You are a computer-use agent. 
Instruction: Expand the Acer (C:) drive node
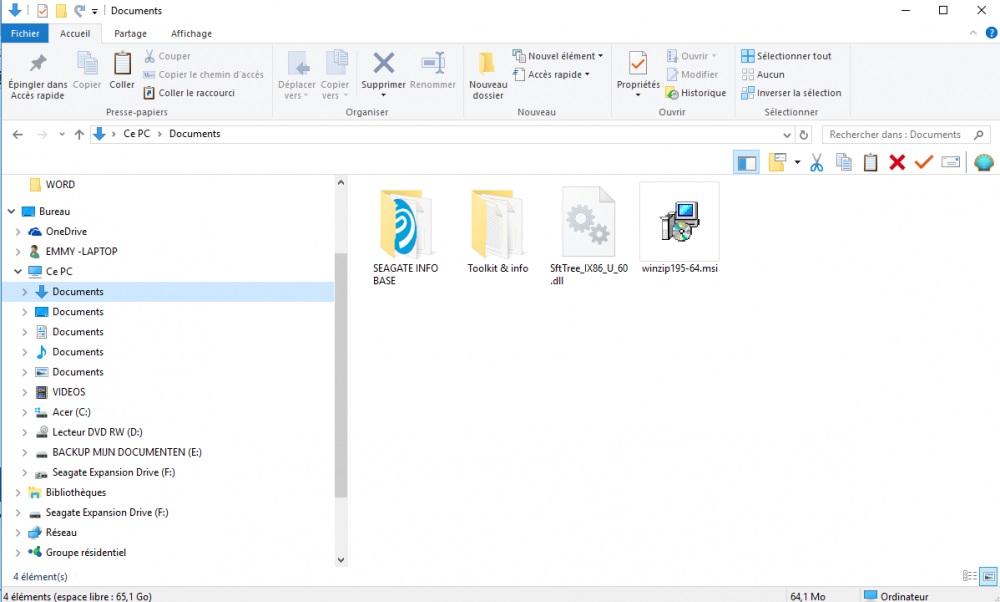pos(25,413)
